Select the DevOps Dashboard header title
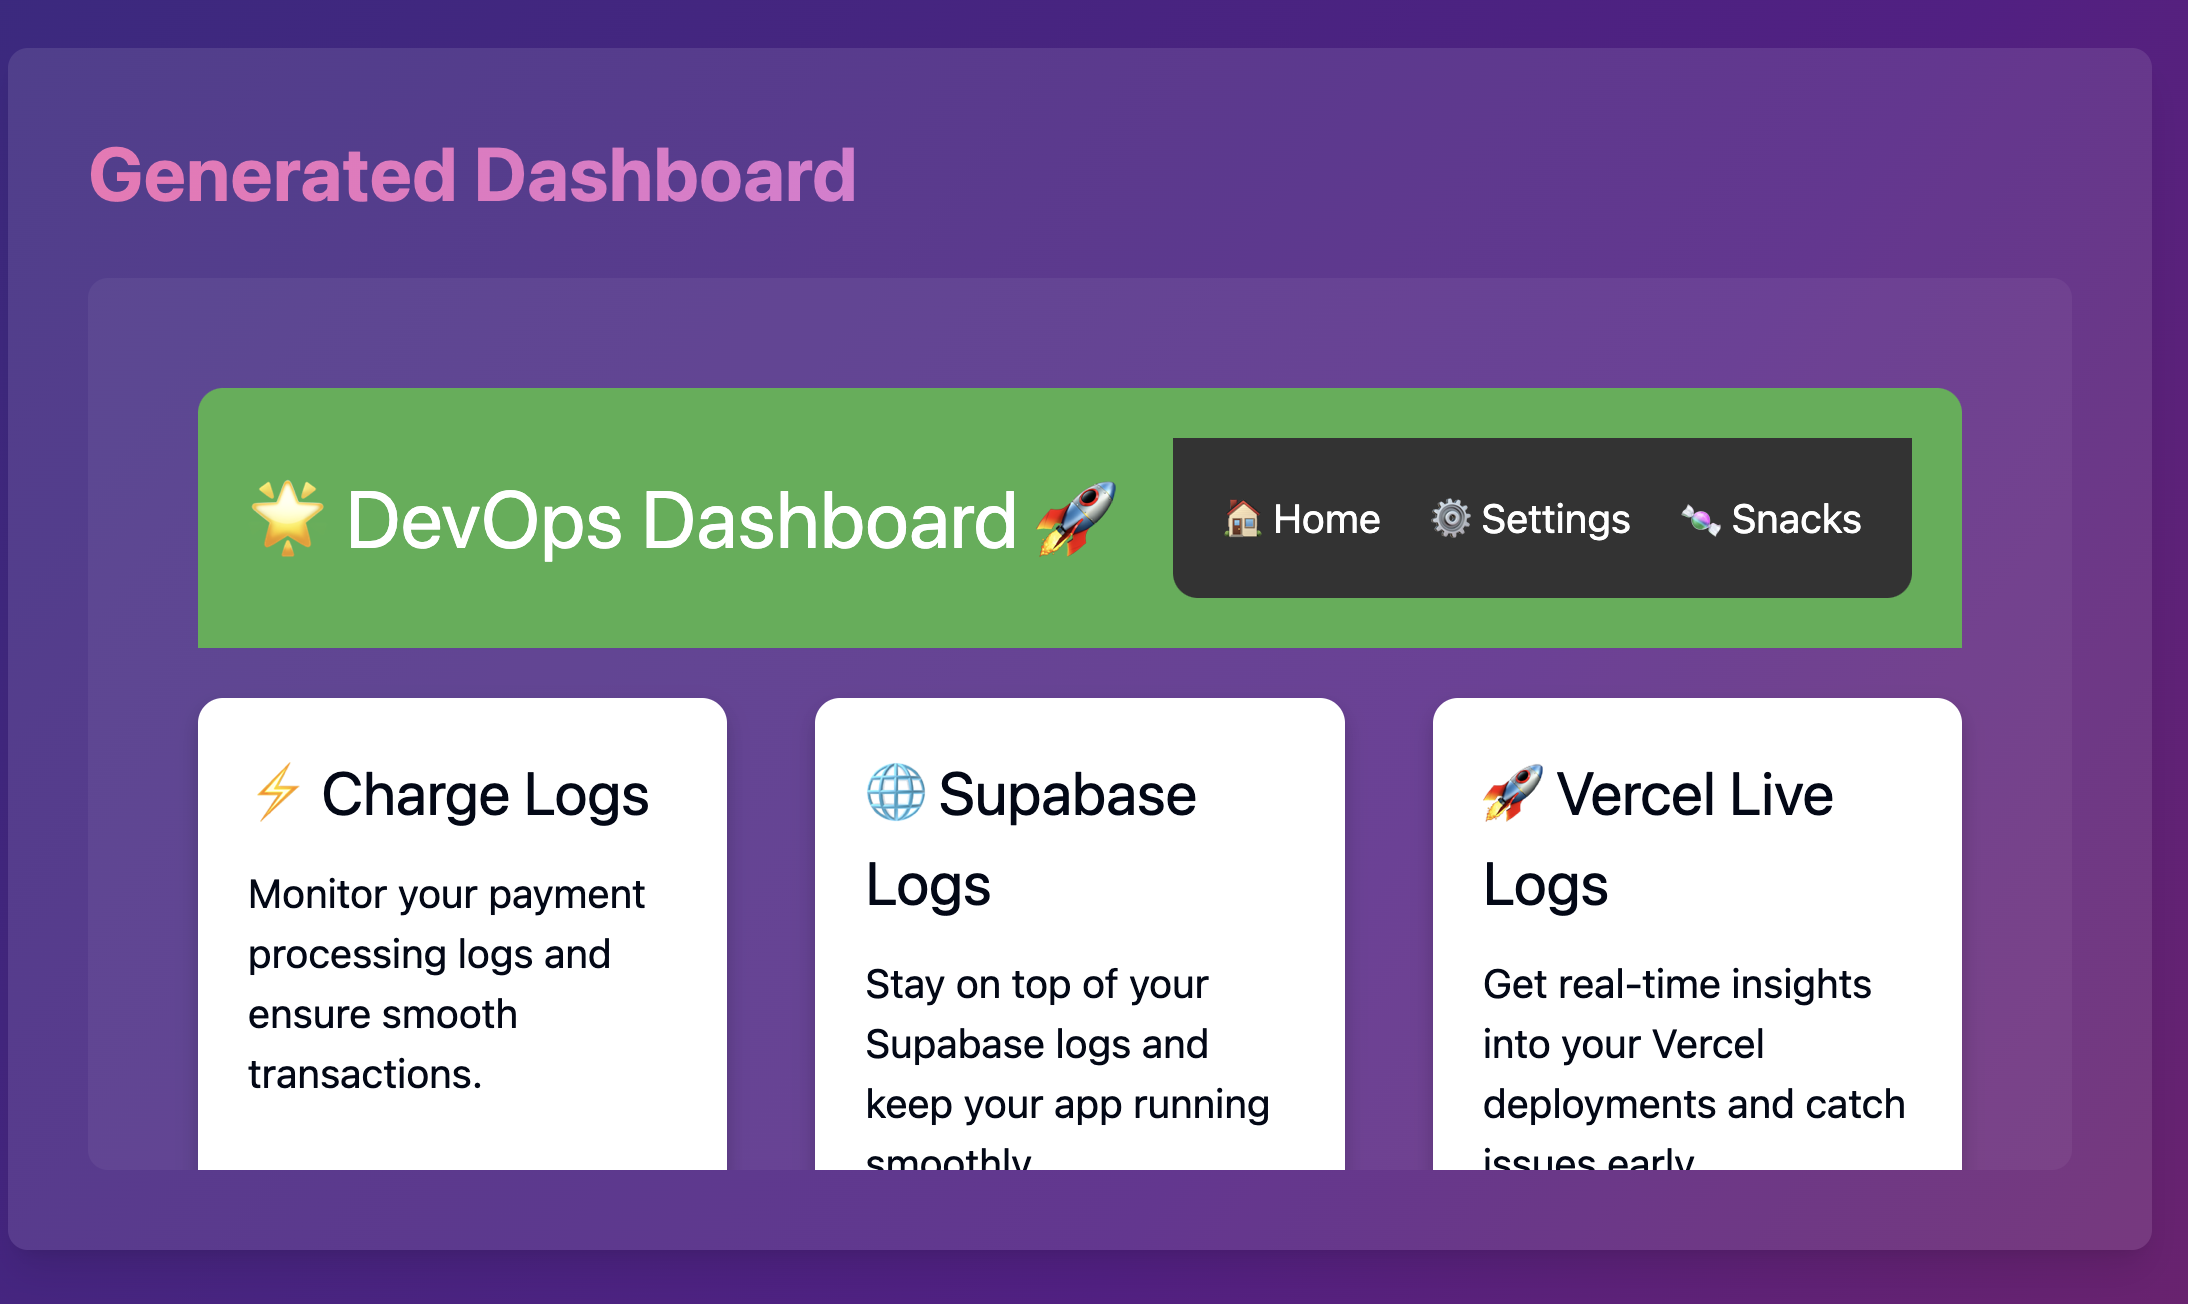This screenshot has width=2188, height=1304. tap(680, 520)
